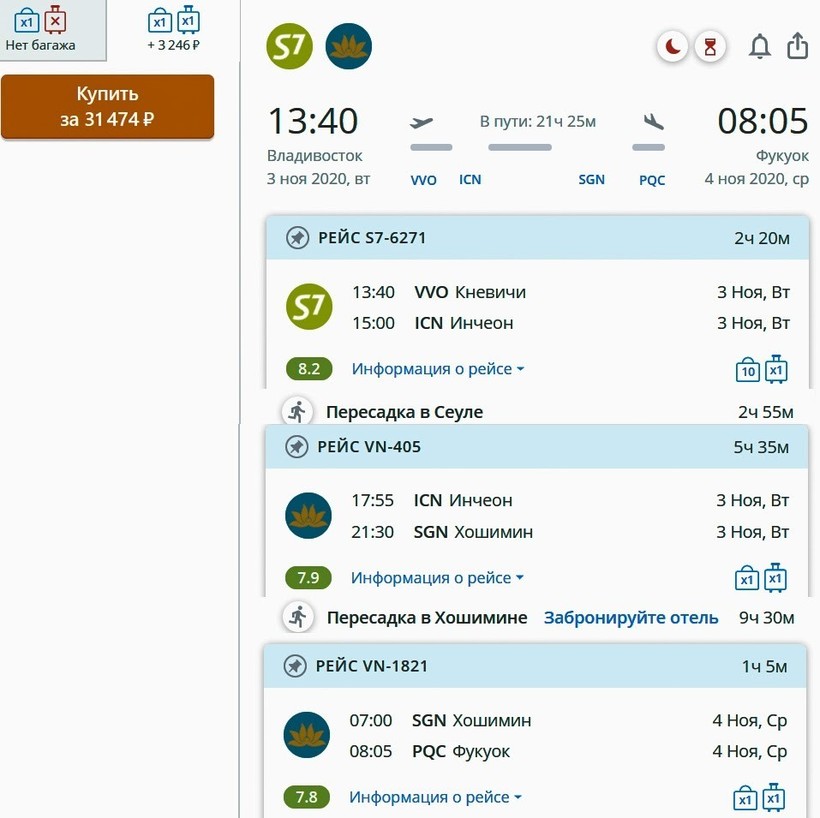Pin flight S7-6271

[x=297, y=238]
